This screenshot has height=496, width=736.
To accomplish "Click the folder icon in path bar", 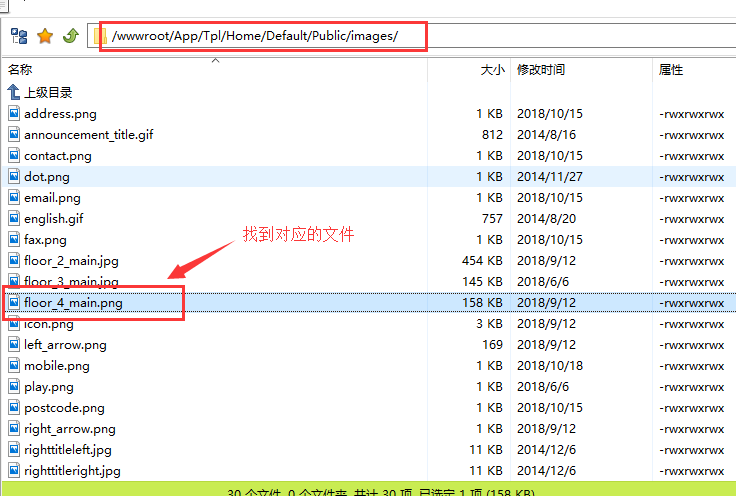I will [100, 36].
